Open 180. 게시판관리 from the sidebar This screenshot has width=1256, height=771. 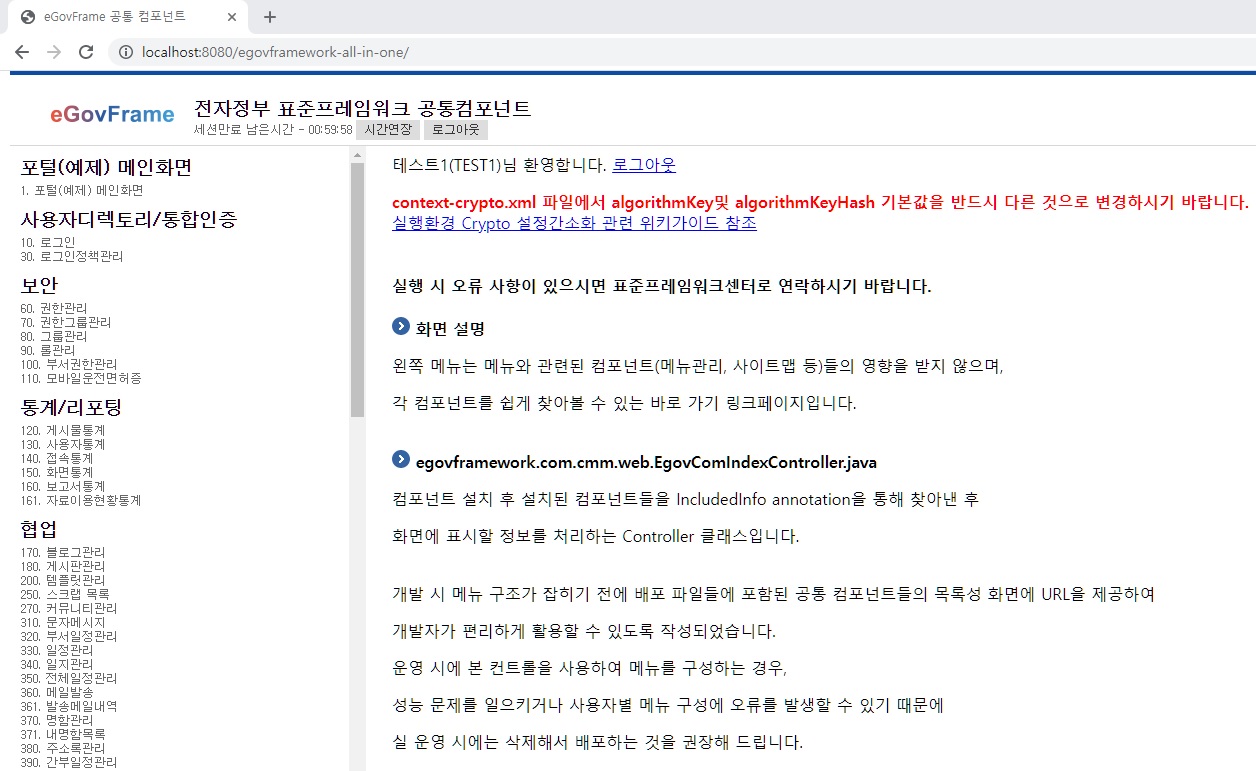tap(62, 566)
